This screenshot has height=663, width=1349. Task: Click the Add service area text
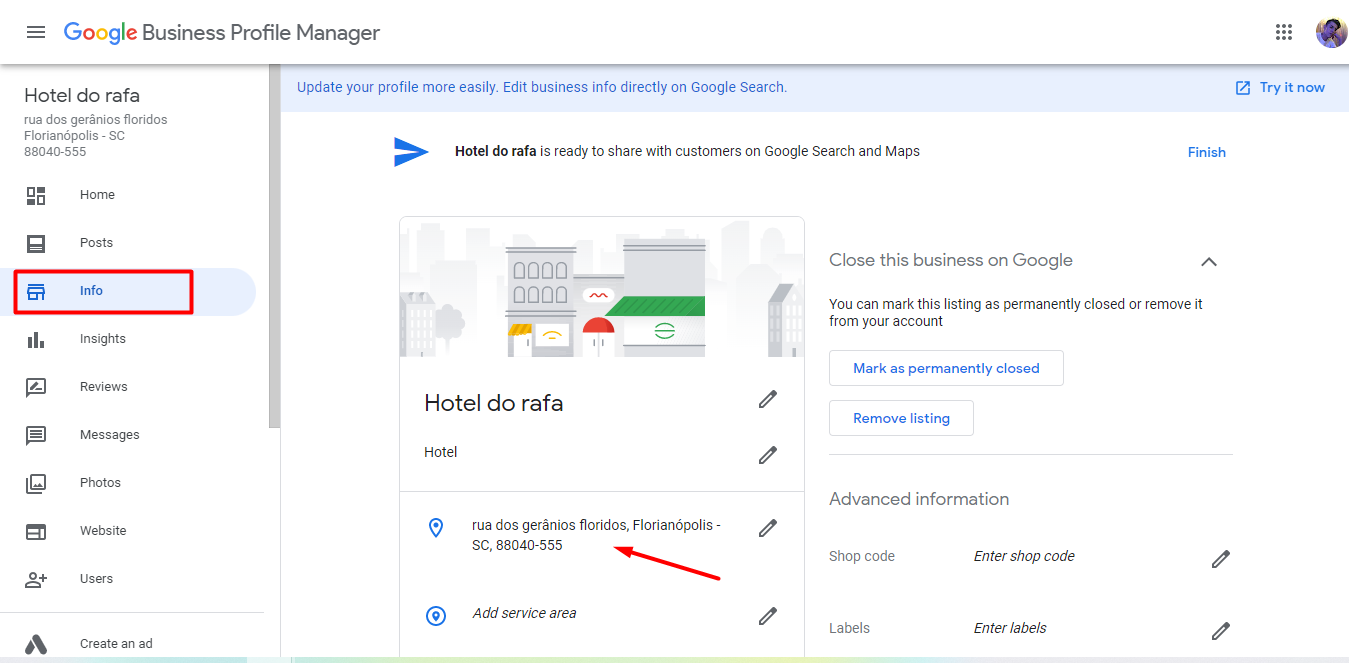tap(524, 613)
